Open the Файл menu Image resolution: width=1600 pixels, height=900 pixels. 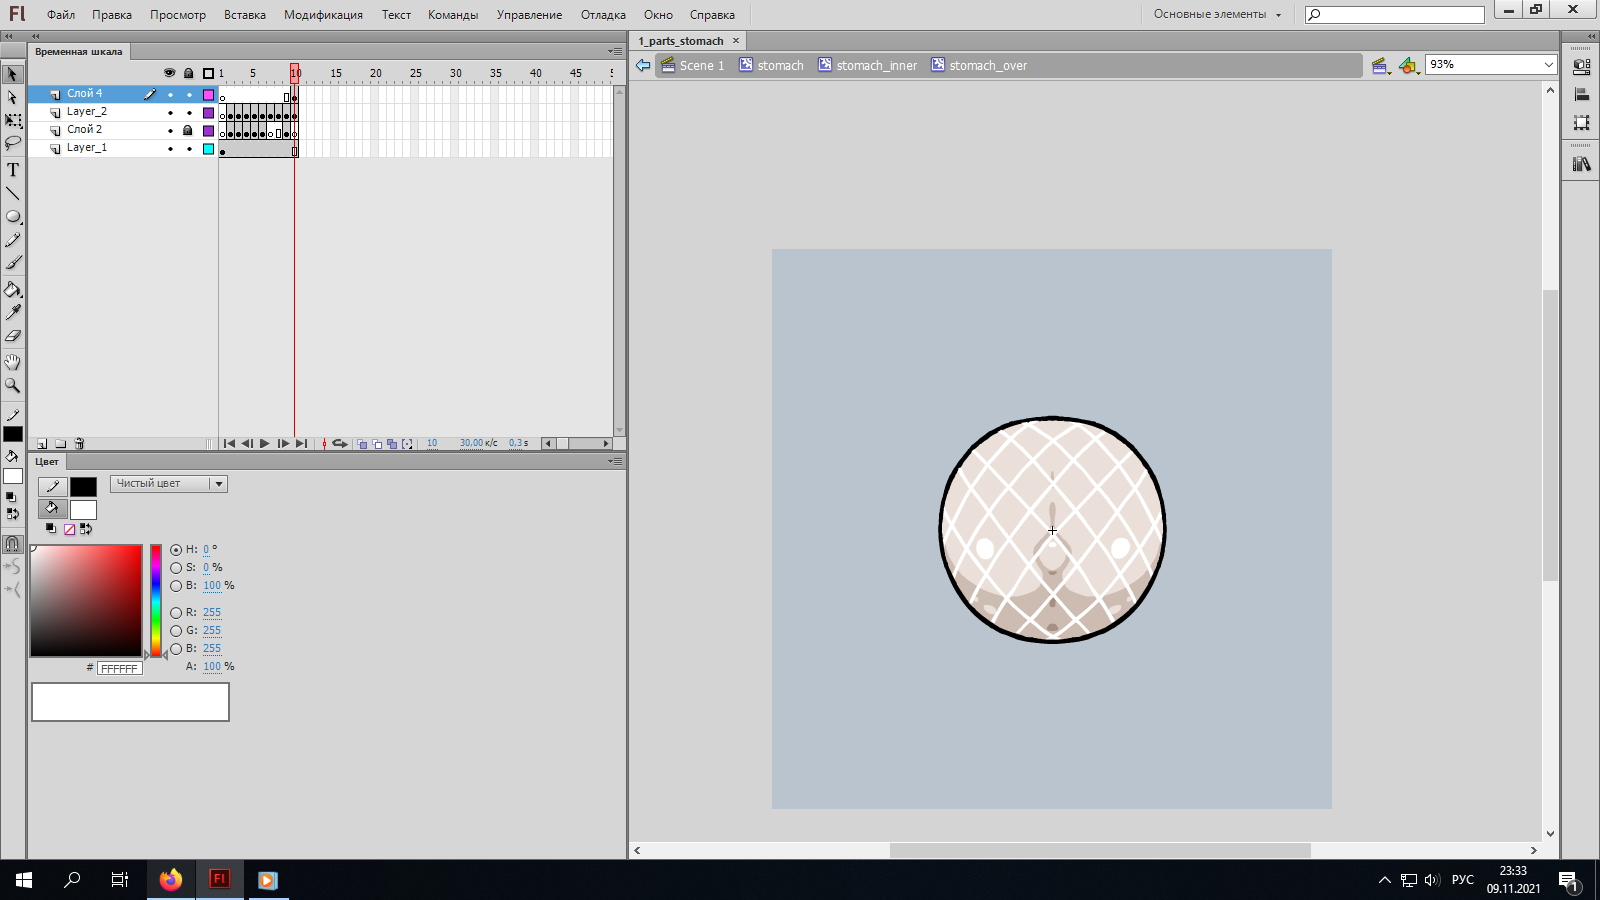[x=61, y=15]
